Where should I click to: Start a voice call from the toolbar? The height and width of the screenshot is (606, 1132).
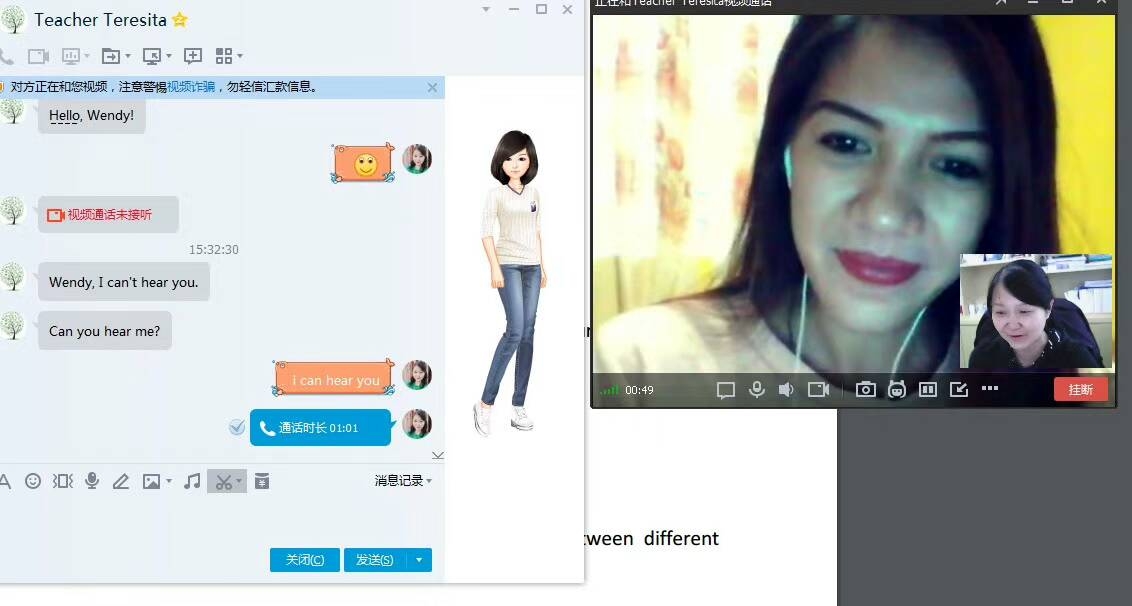[x=8, y=56]
